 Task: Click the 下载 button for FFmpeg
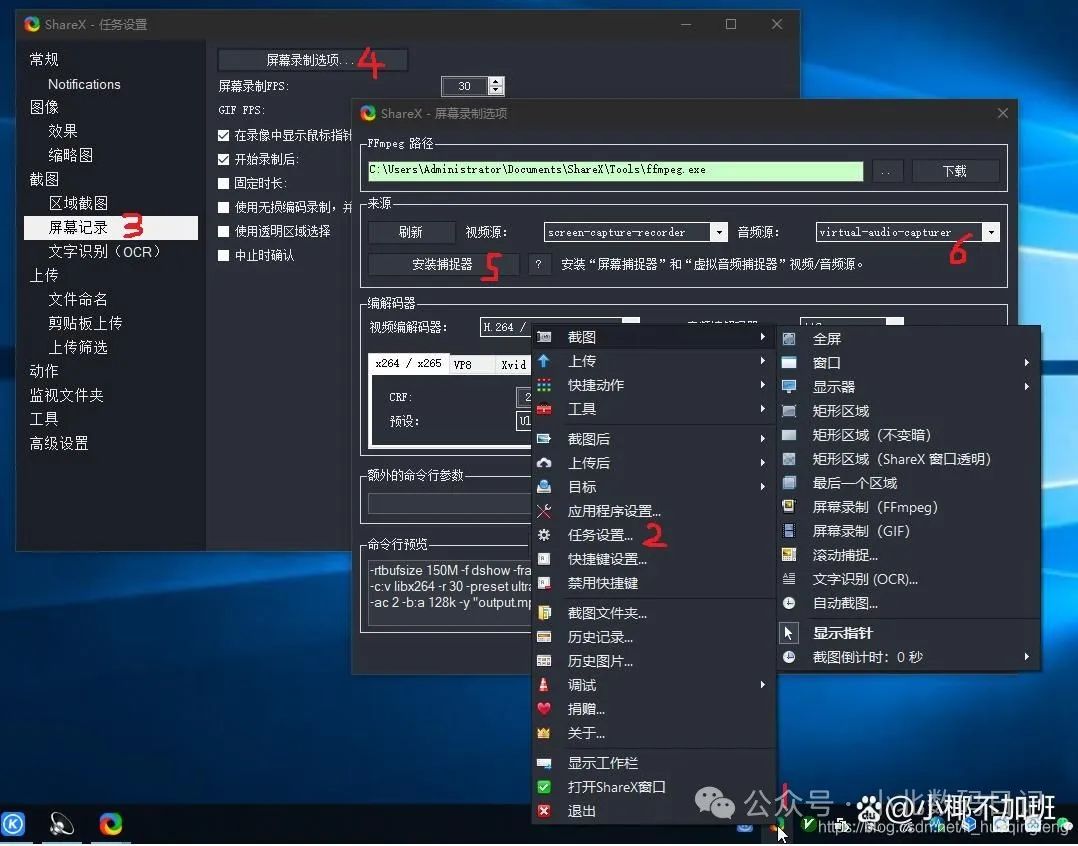click(955, 171)
